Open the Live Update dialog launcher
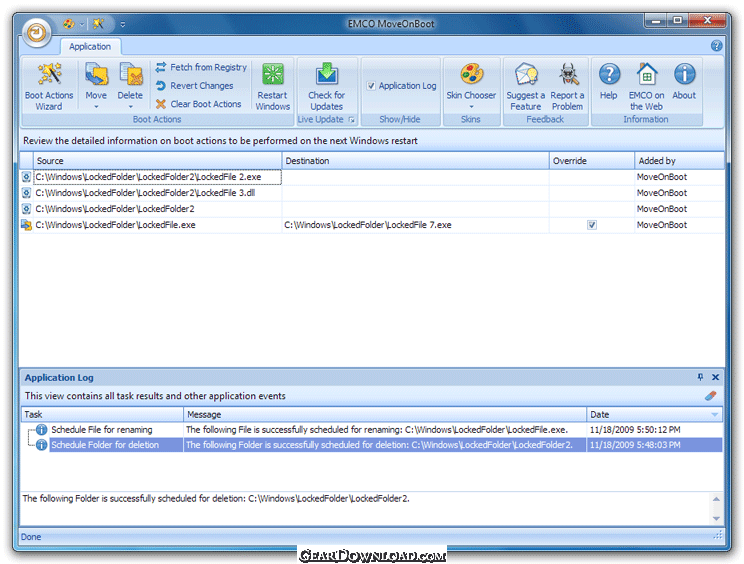The width and height of the screenshot is (744, 564). click(352, 120)
